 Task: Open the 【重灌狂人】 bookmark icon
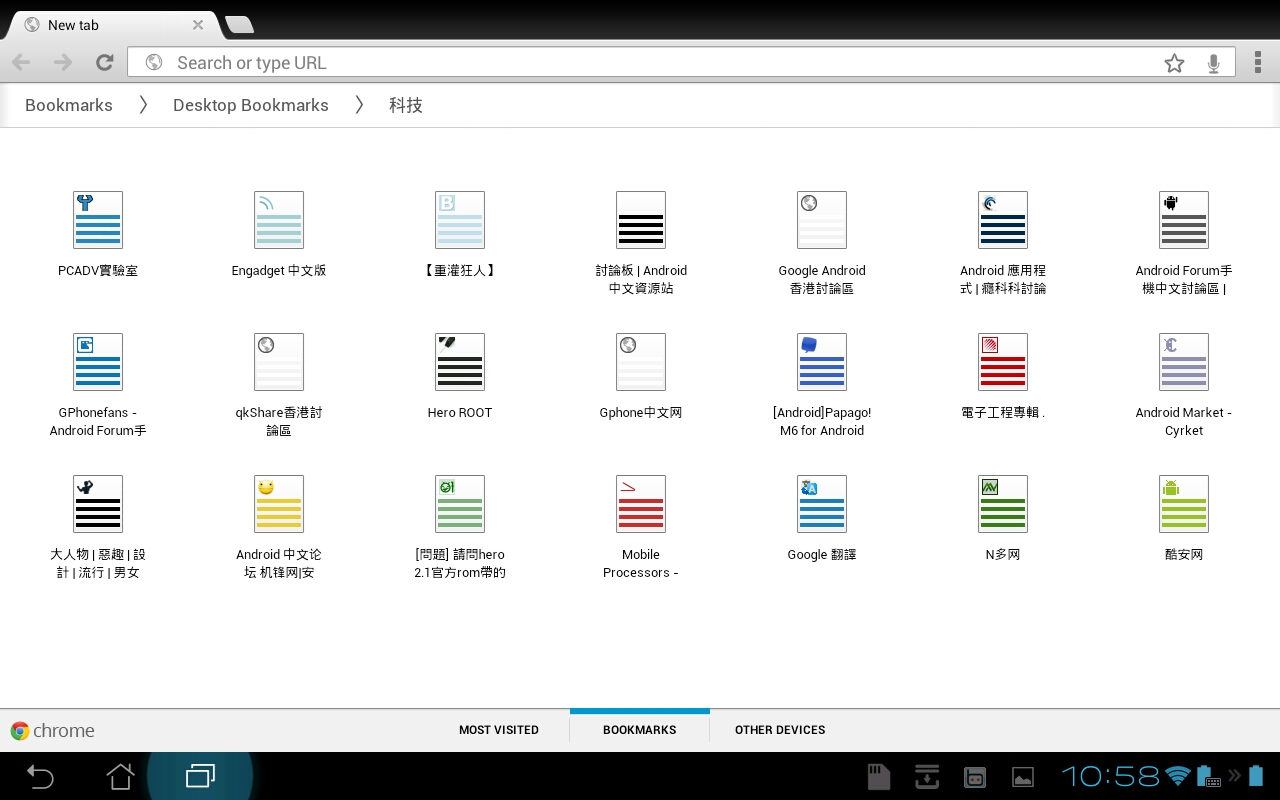click(460, 220)
